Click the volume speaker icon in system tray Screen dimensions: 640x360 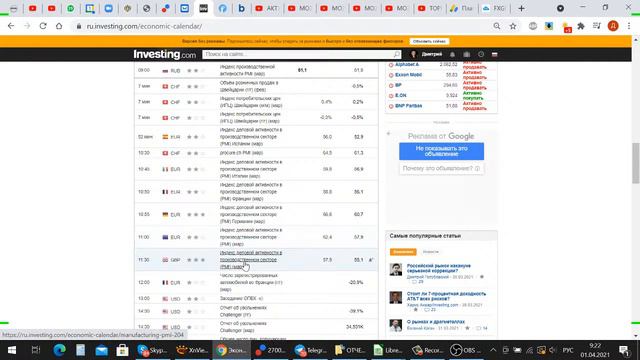pyautogui.click(x=553, y=350)
